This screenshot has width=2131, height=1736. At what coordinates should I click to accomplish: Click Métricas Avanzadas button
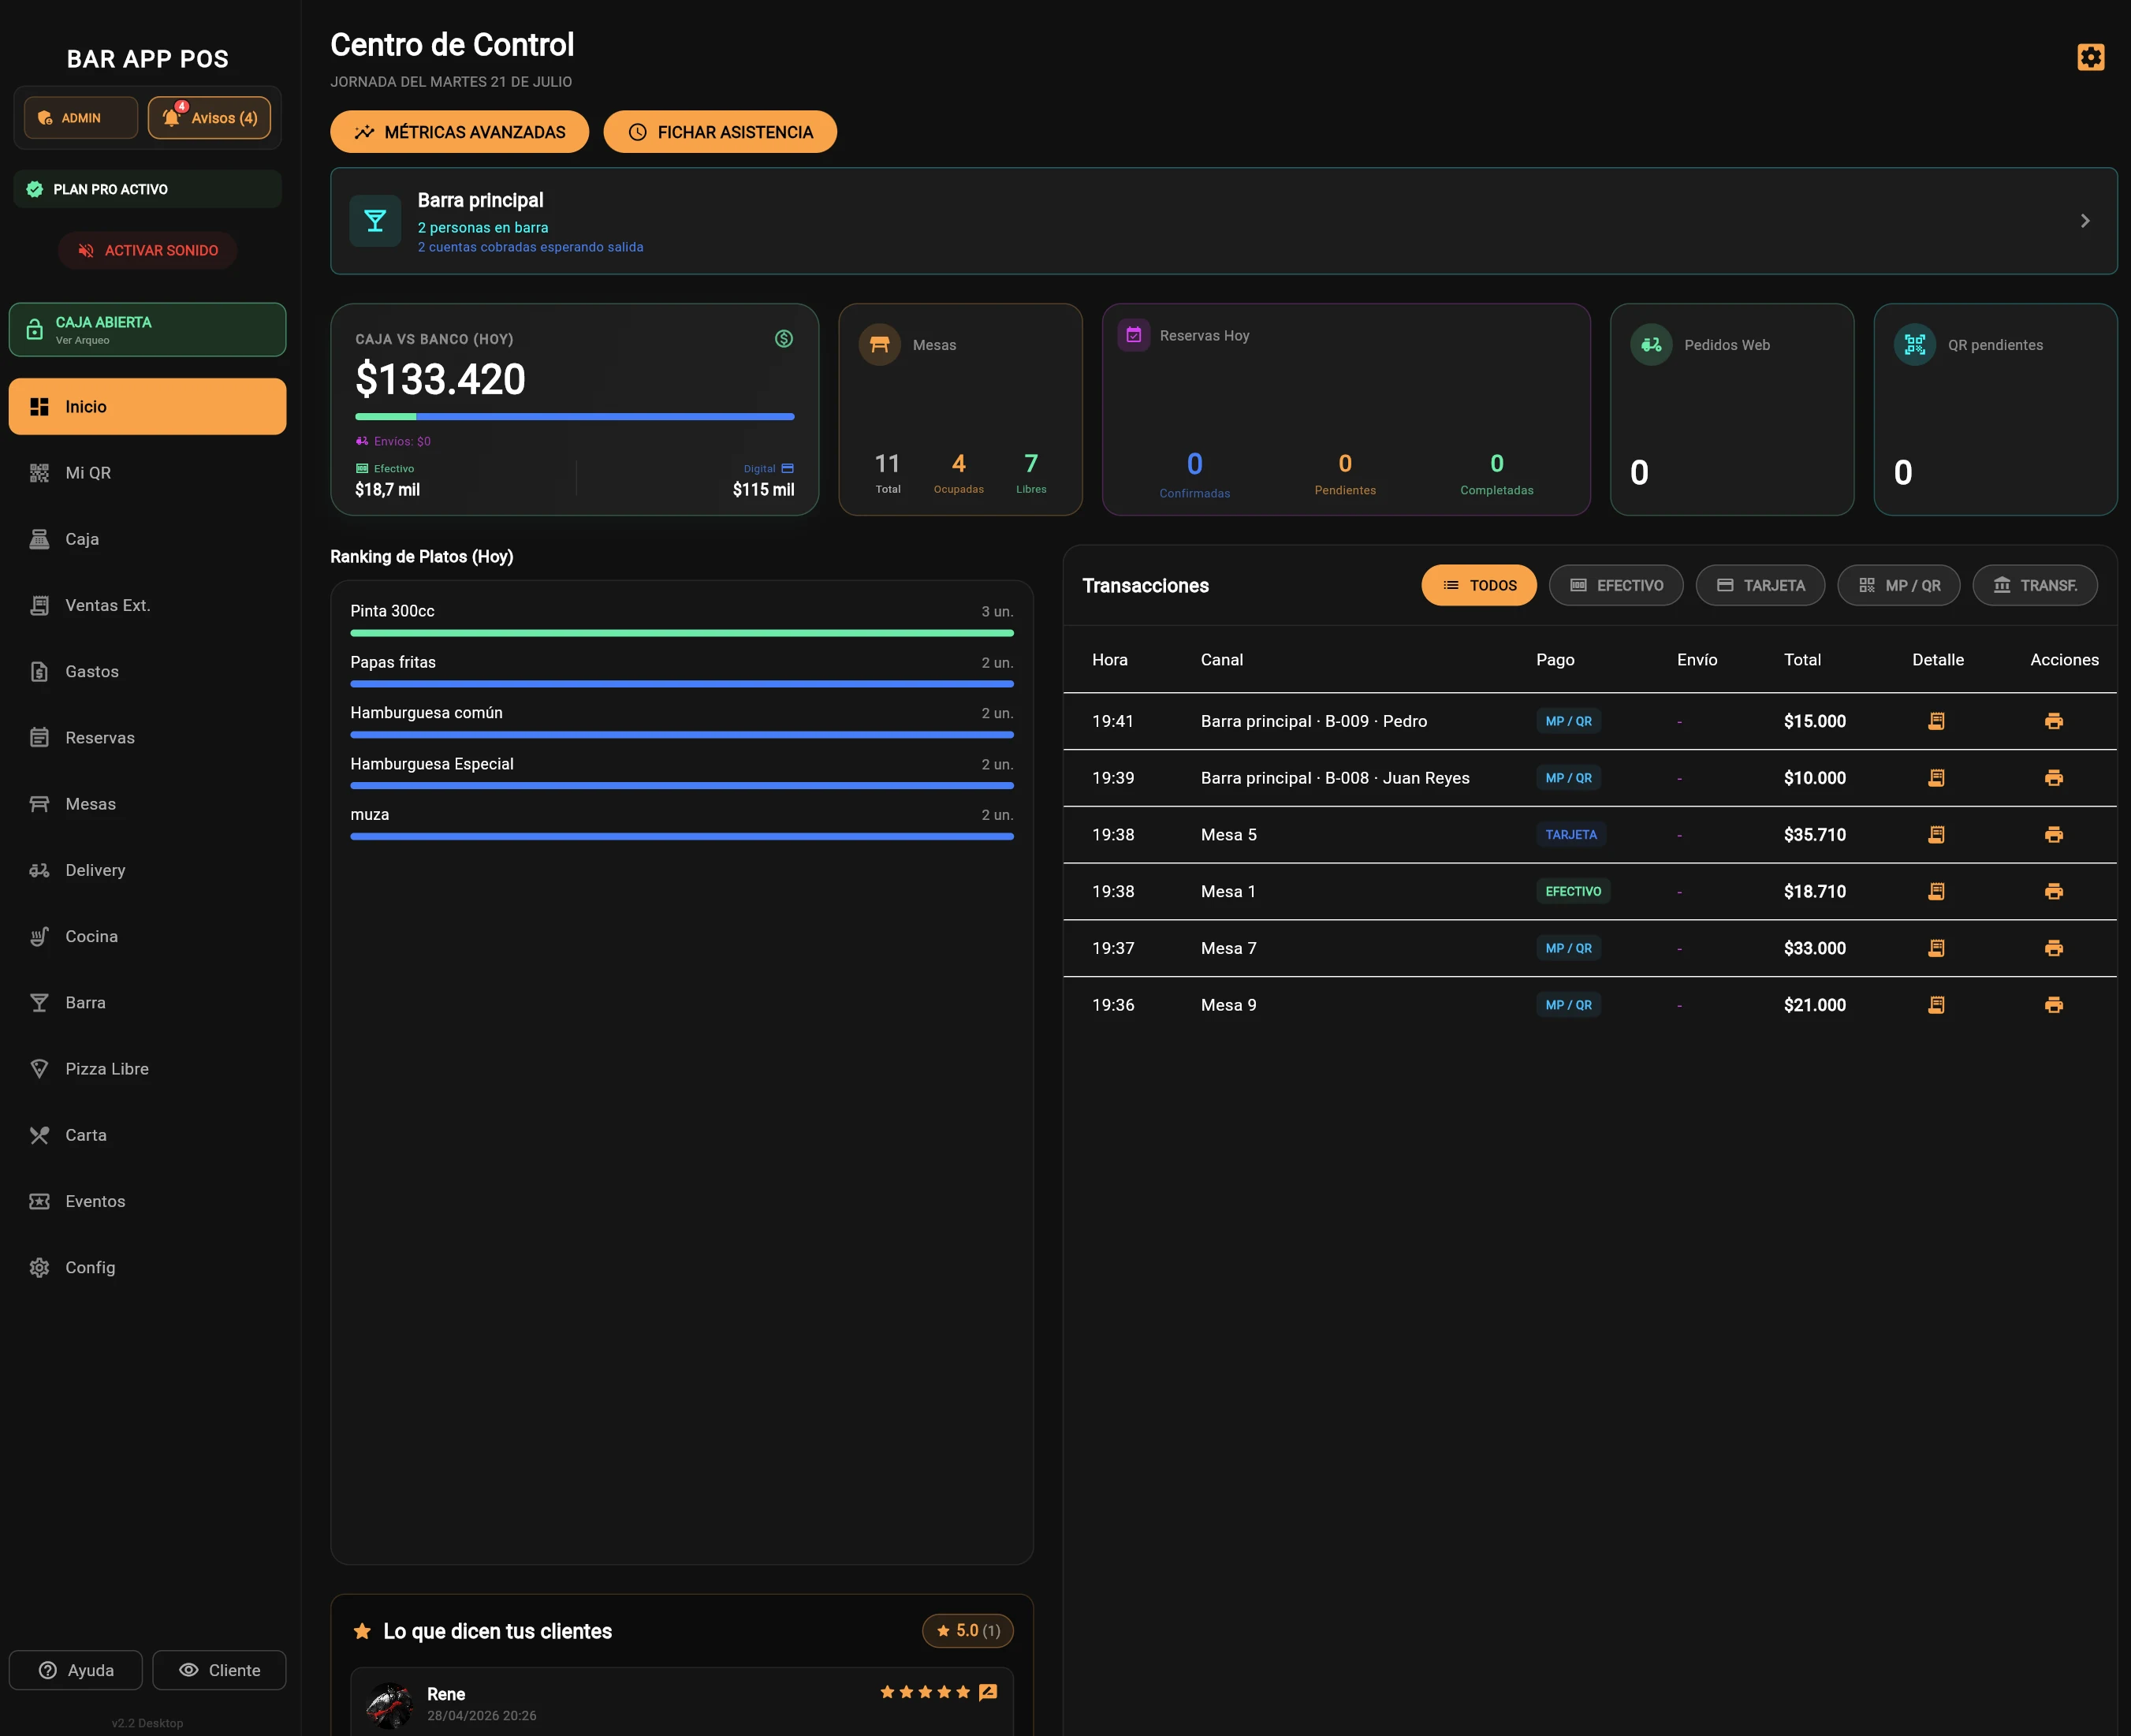tap(459, 132)
